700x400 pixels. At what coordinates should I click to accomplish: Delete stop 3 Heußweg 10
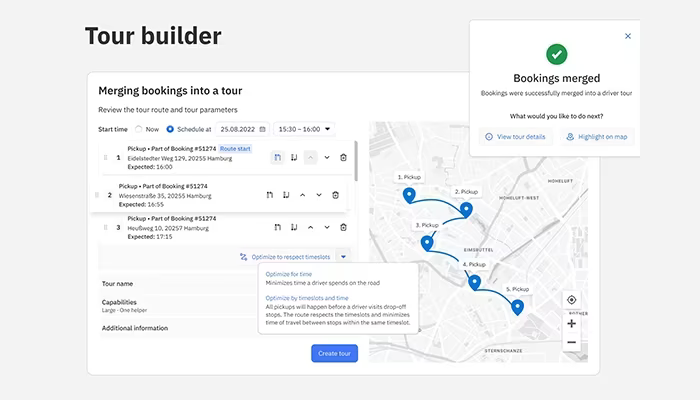pyautogui.click(x=343, y=227)
